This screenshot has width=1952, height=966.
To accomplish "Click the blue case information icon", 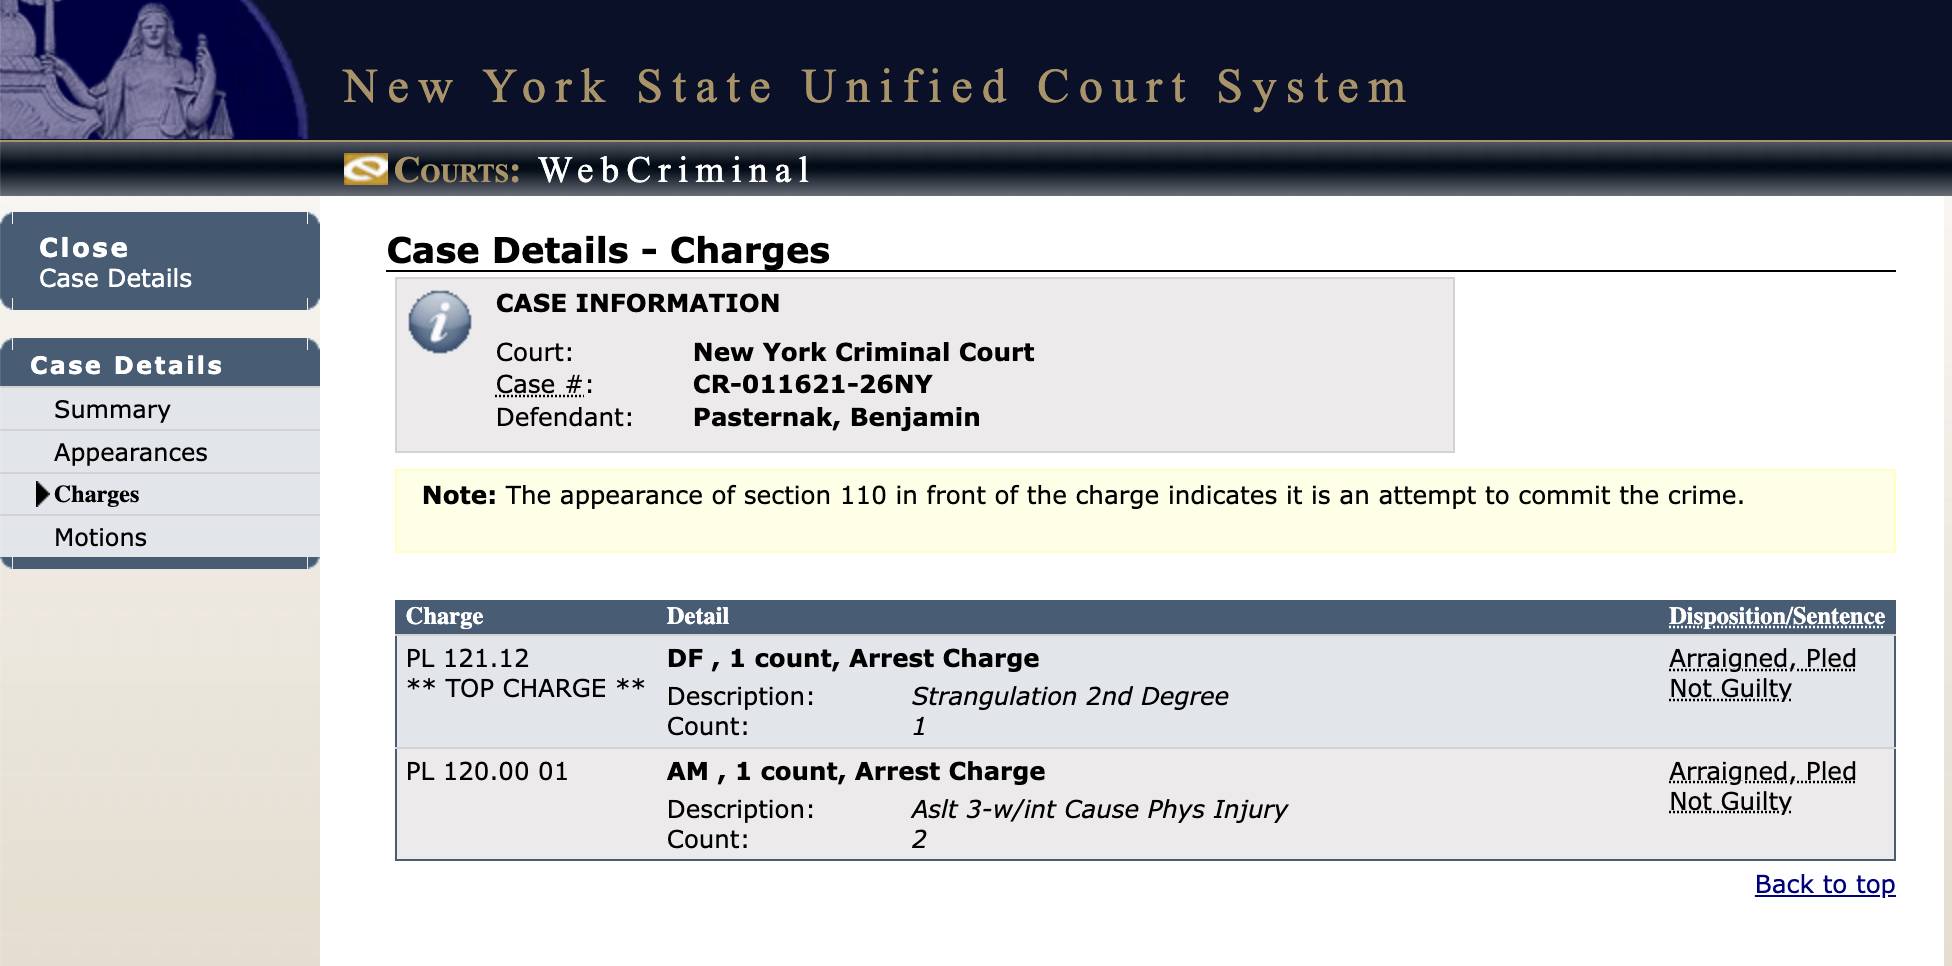I will pos(440,322).
